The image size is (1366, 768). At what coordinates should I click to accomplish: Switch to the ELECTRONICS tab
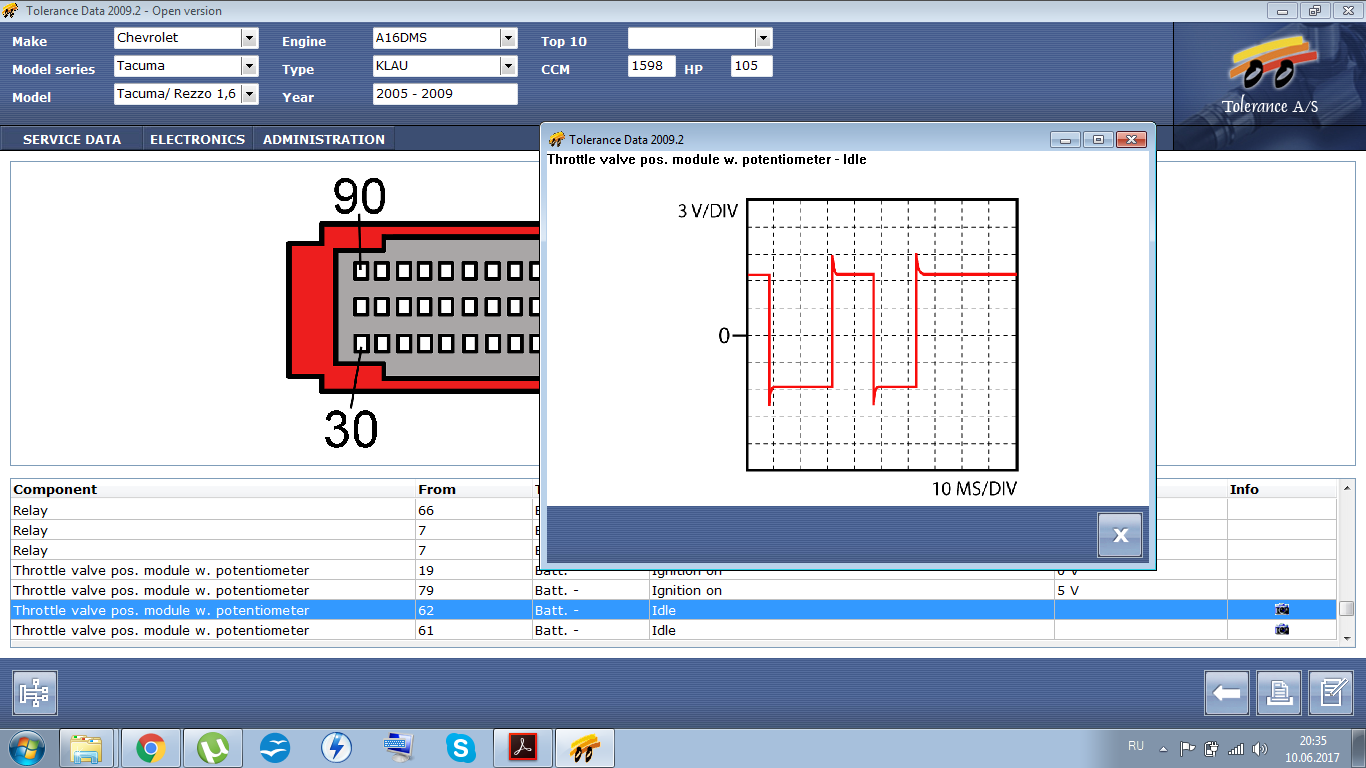[197, 139]
